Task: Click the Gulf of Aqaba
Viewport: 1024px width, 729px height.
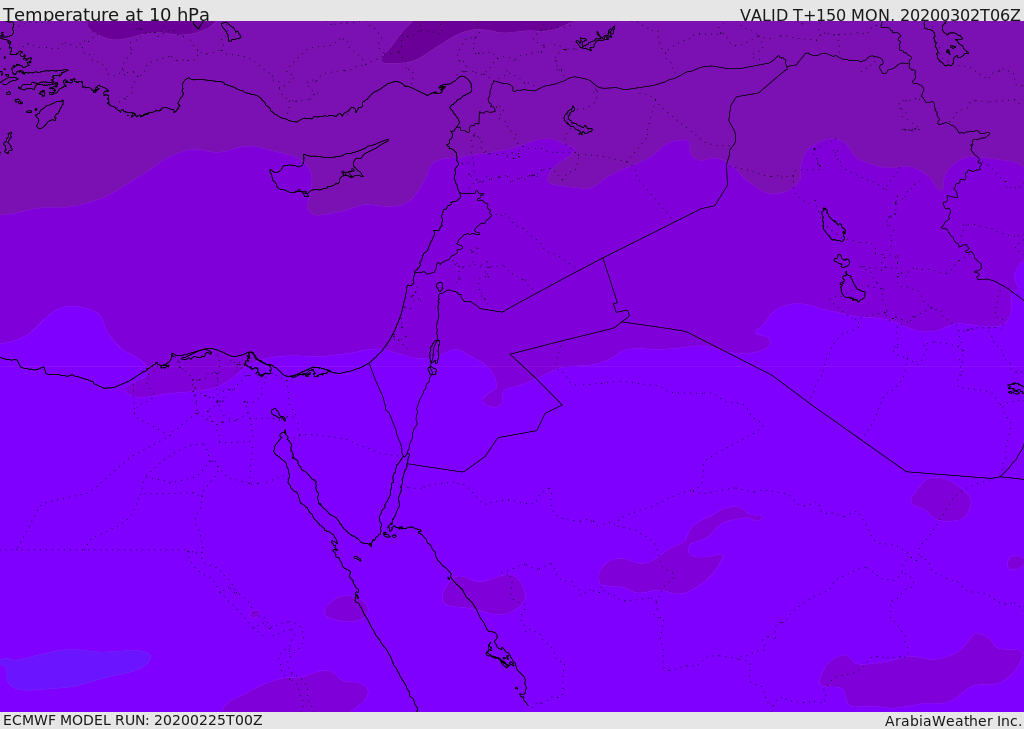Action: click(394, 490)
